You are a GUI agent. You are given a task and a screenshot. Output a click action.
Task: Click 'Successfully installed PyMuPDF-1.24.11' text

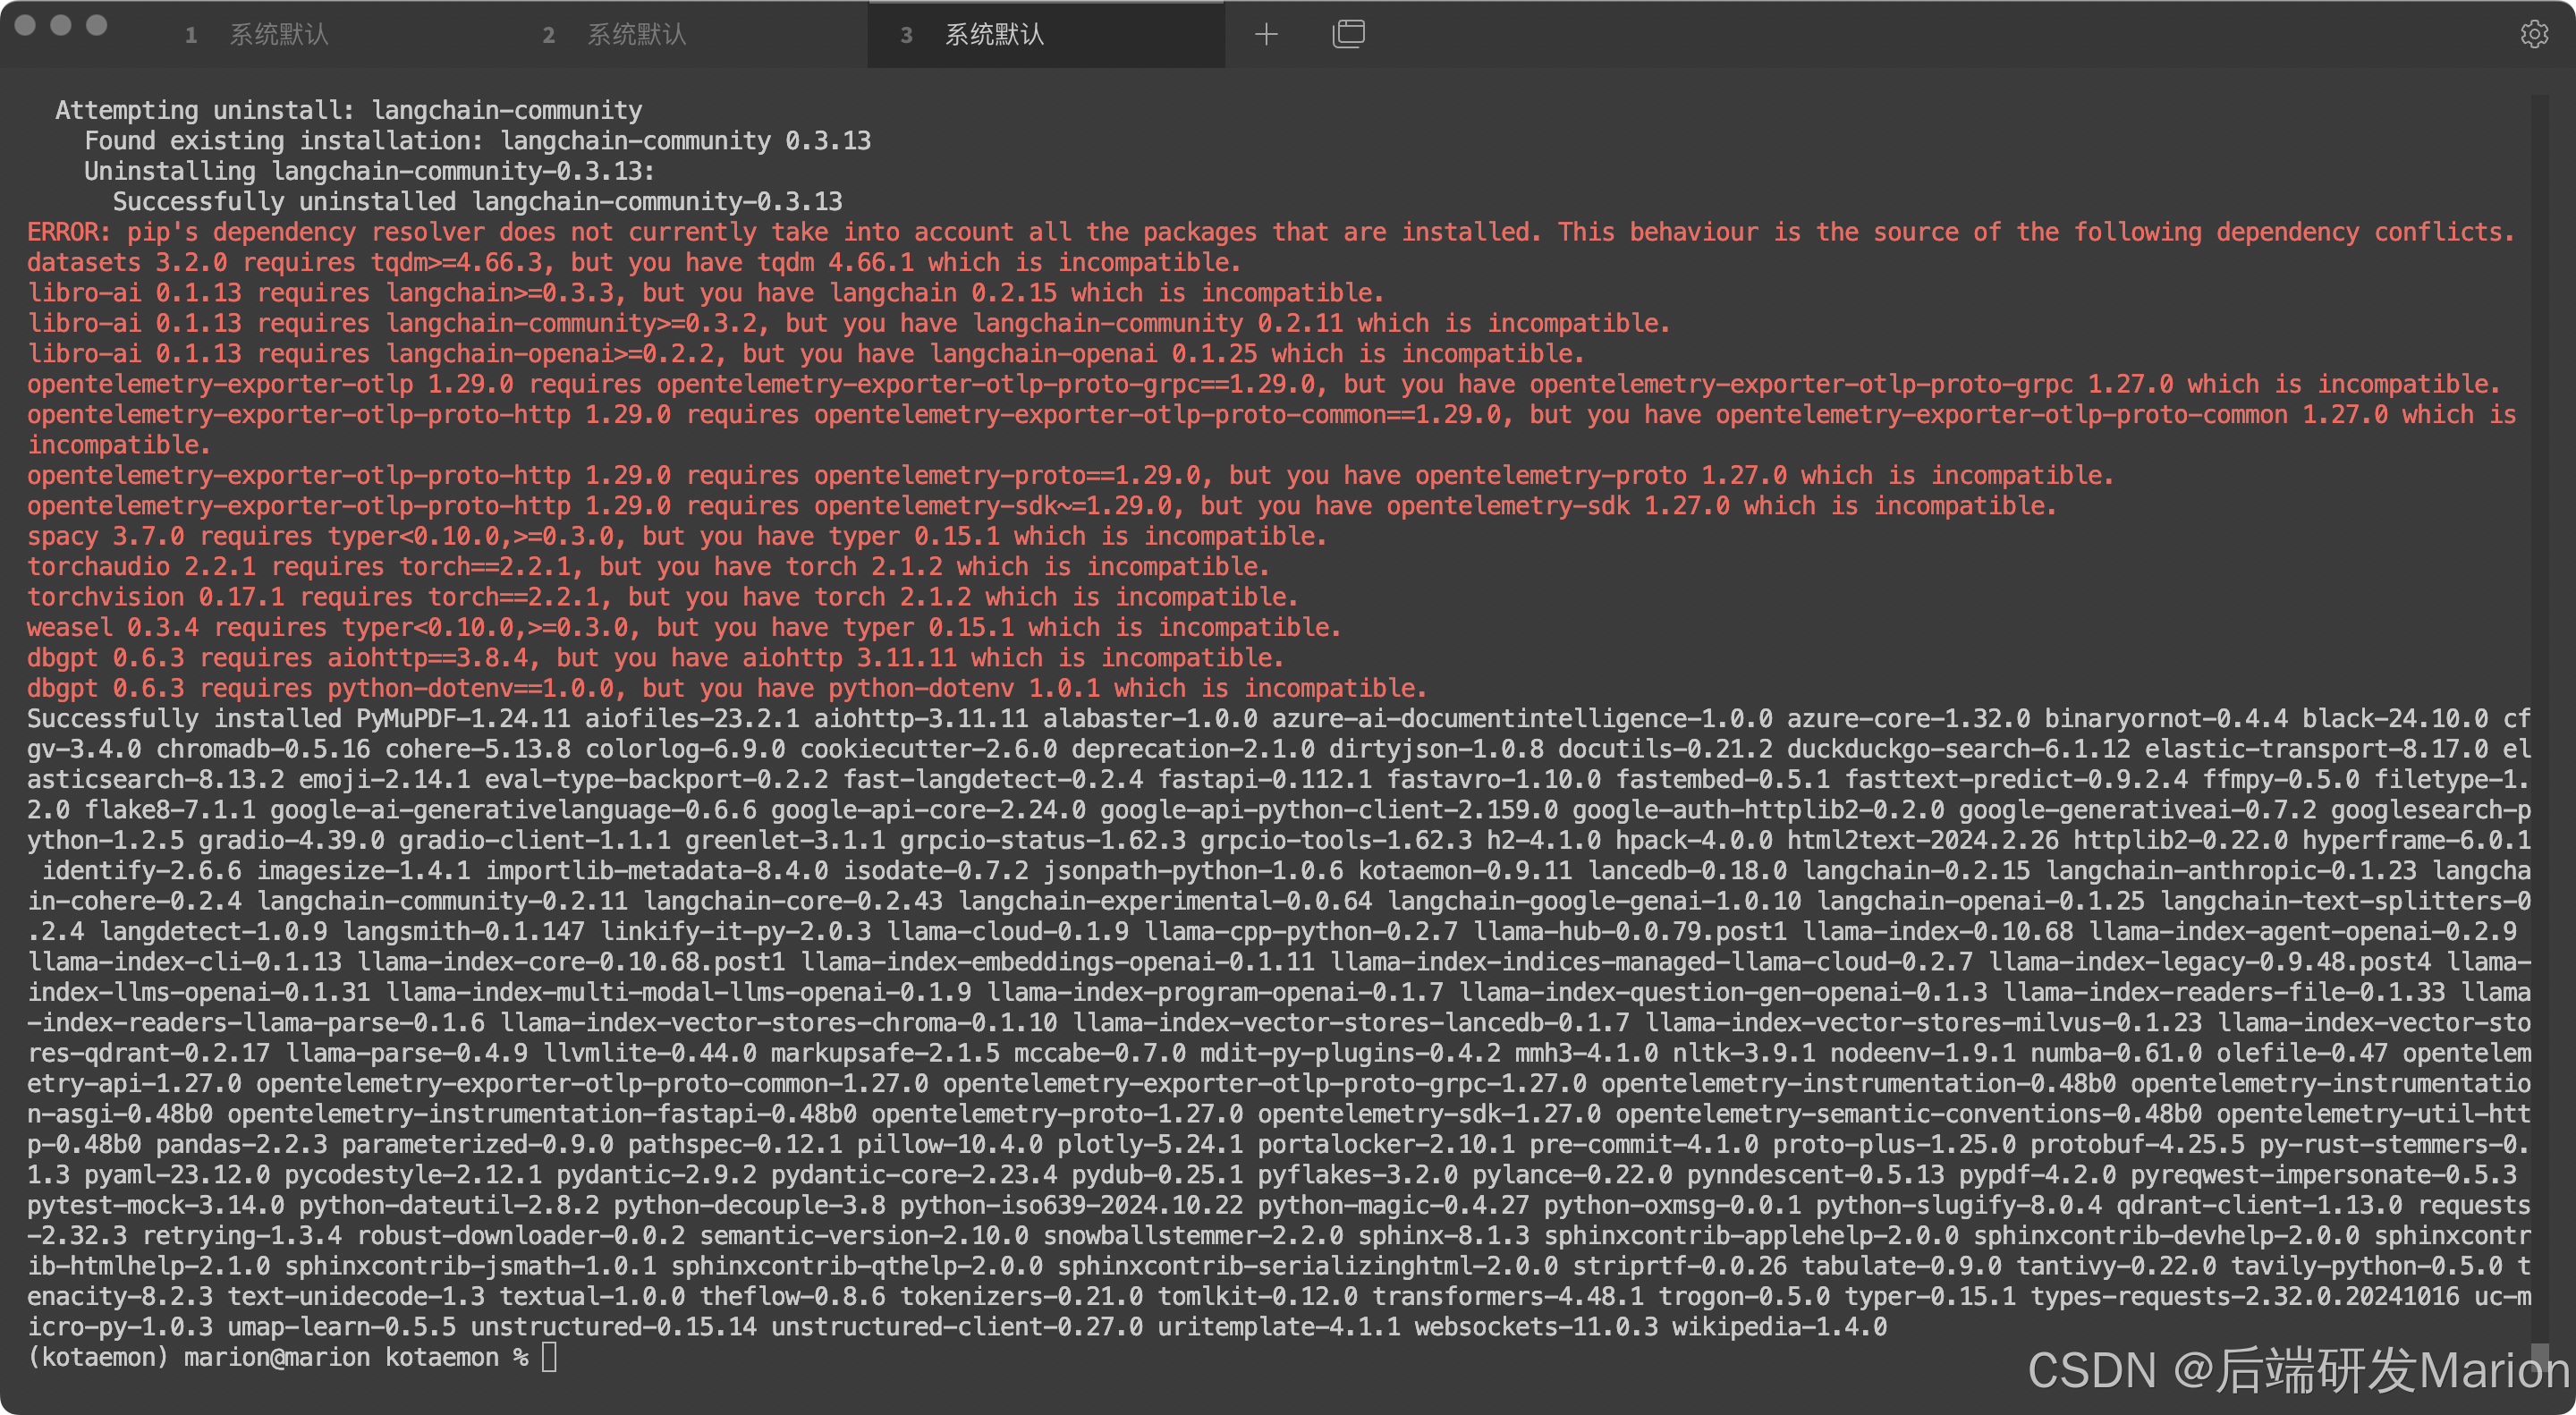tap(298, 718)
